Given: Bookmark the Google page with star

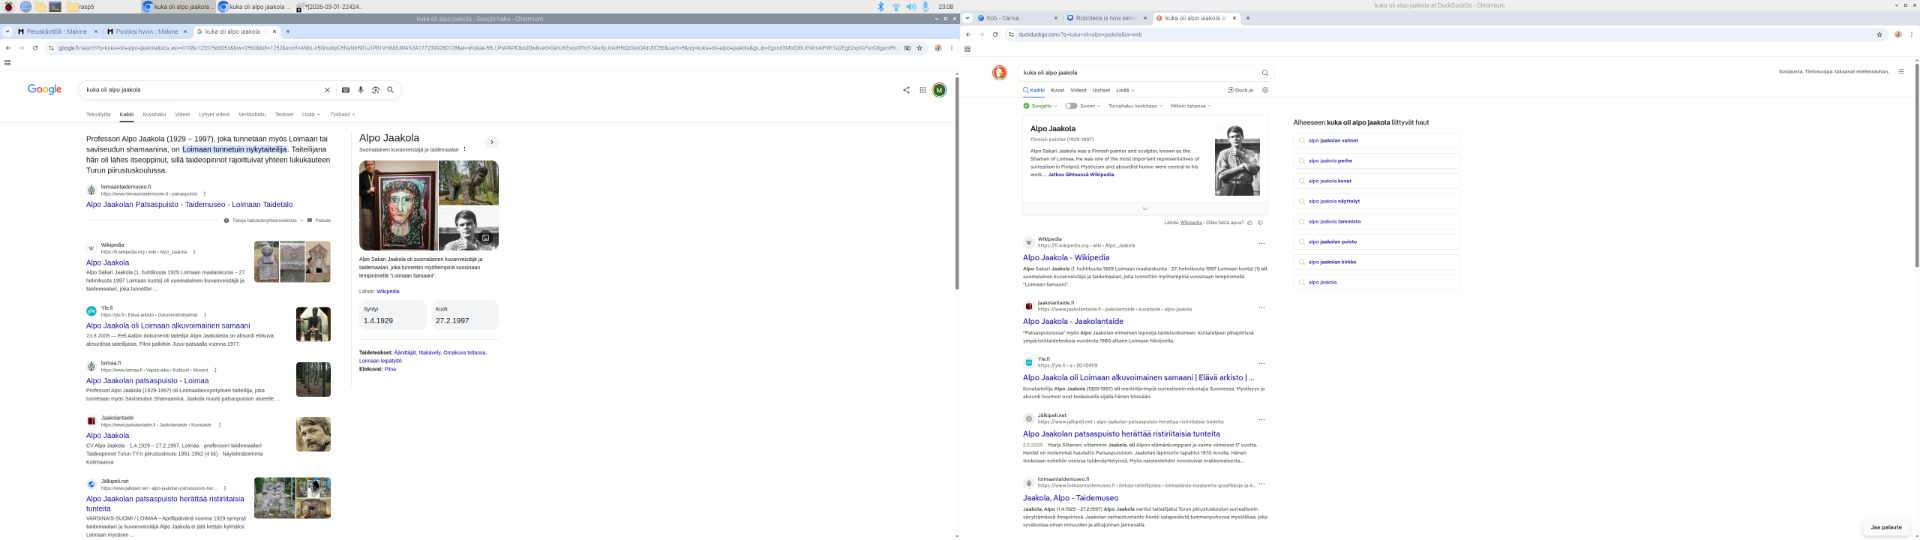Looking at the screenshot, I should pos(920,48).
